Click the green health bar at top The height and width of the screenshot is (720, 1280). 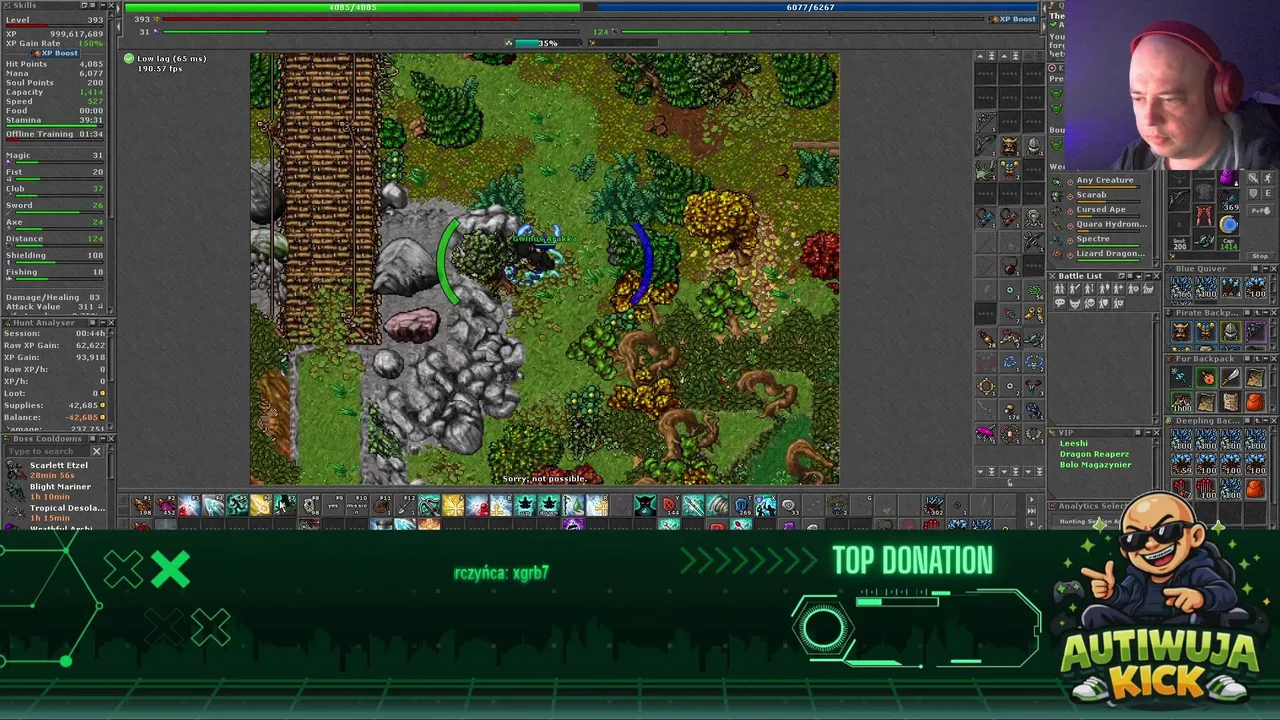tap(352, 7)
